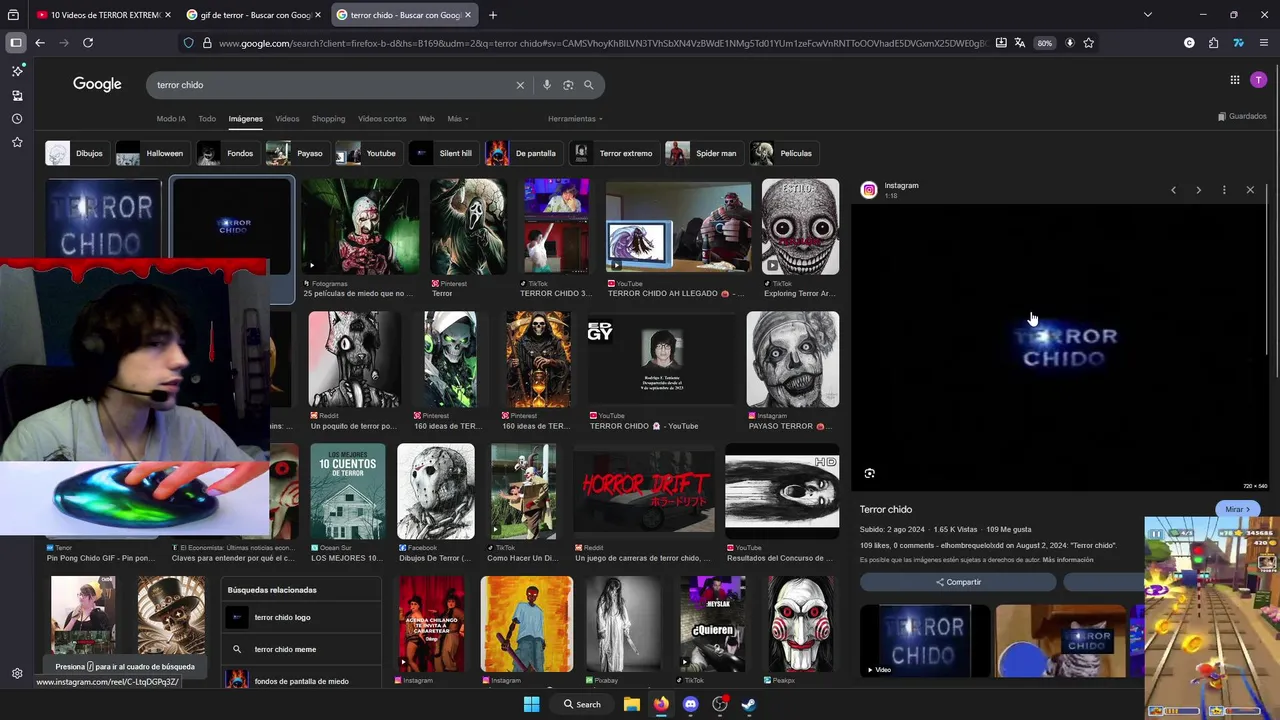Open the Firefox extensions puzzle icon
This screenshot has height=720, width=1280.
click(x=1213, y=43)
